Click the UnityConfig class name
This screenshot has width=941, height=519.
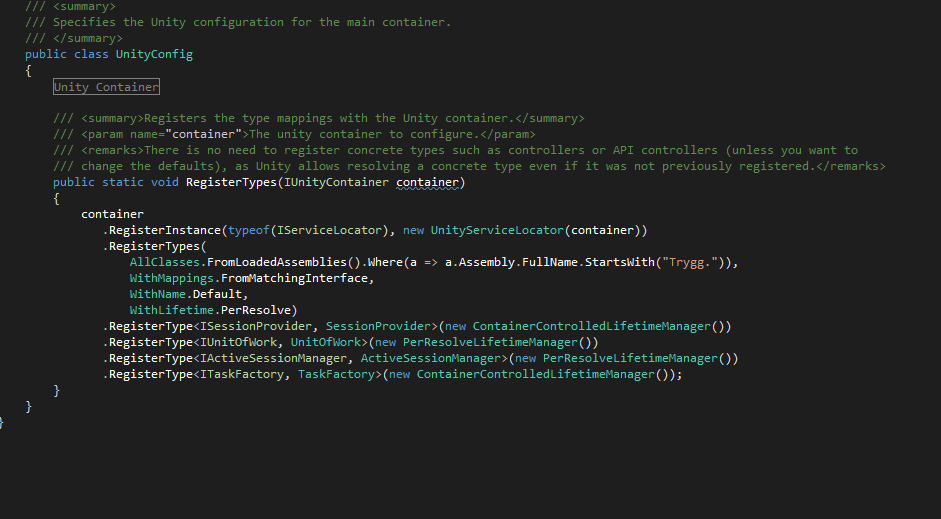[154, 54]
